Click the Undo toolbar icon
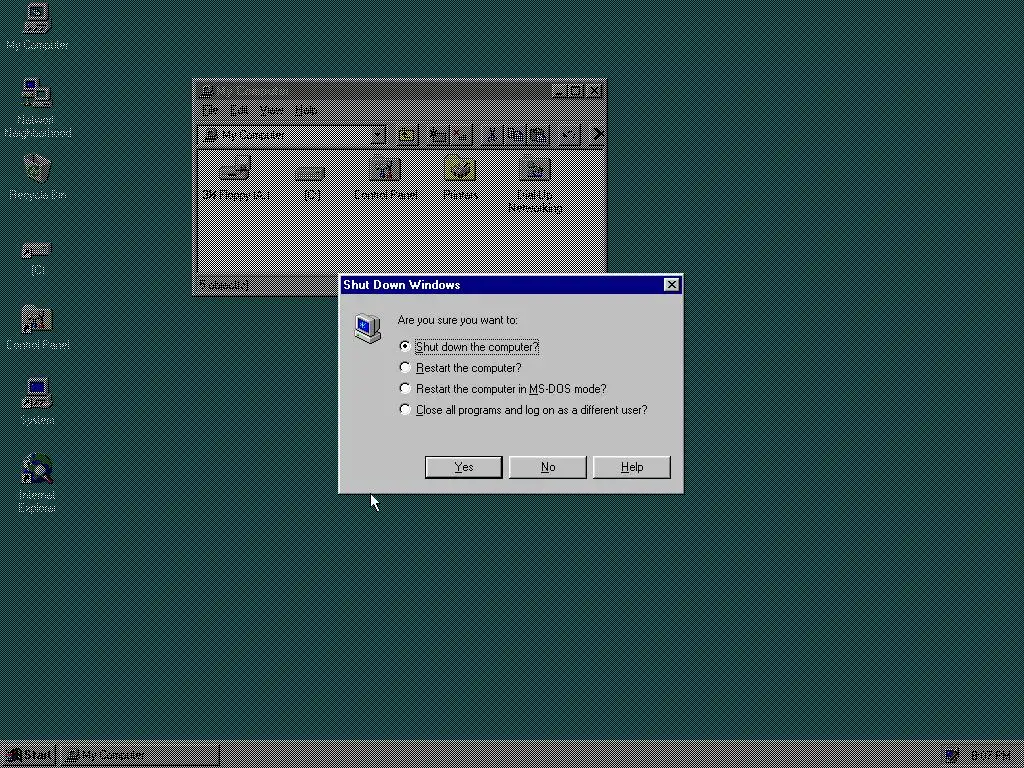Image resolution: width=1024 pixels, height=768 pixels. (x=568, y=135)
